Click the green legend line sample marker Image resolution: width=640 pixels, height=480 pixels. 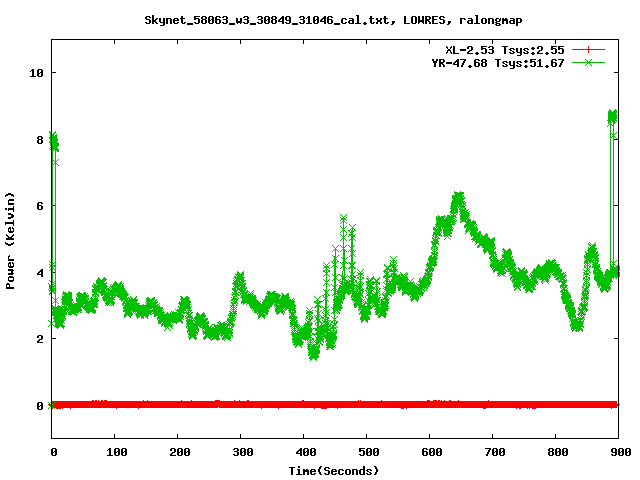[588, 62]
